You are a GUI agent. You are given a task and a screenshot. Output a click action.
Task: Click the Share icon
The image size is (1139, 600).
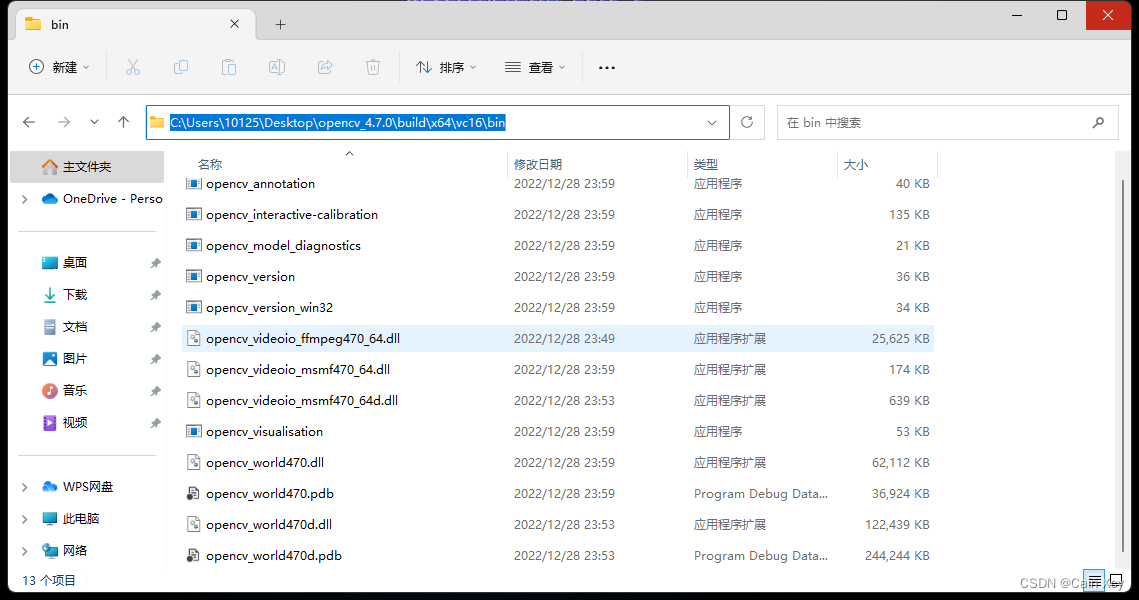(325, 67)
